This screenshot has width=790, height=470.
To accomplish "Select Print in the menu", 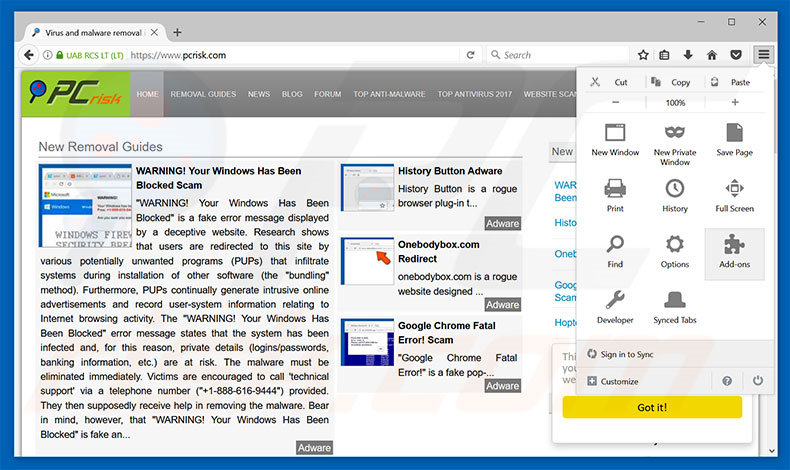I will pos(615,196).
